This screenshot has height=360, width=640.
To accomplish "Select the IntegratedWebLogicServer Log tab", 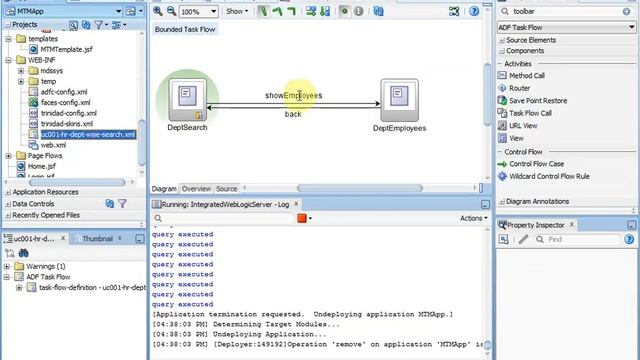I will (x=225, y=204).
